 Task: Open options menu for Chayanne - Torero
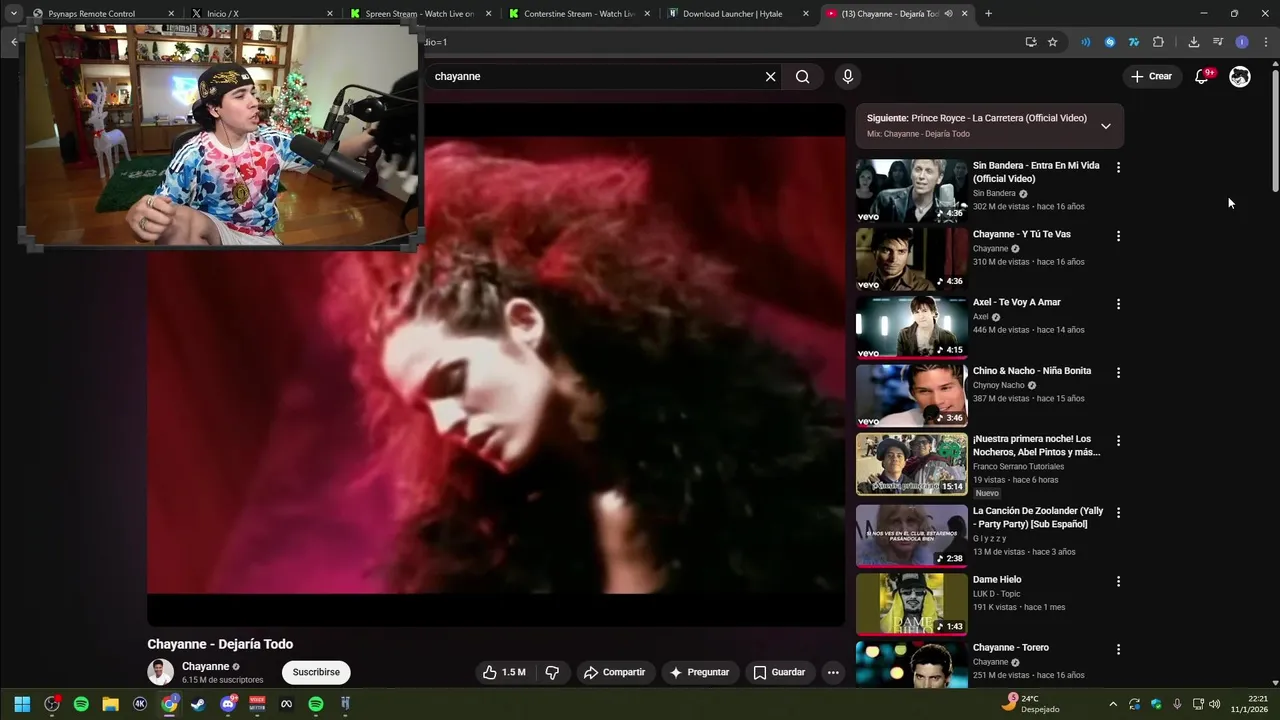pyautogui.click(x=1118, y=649)
